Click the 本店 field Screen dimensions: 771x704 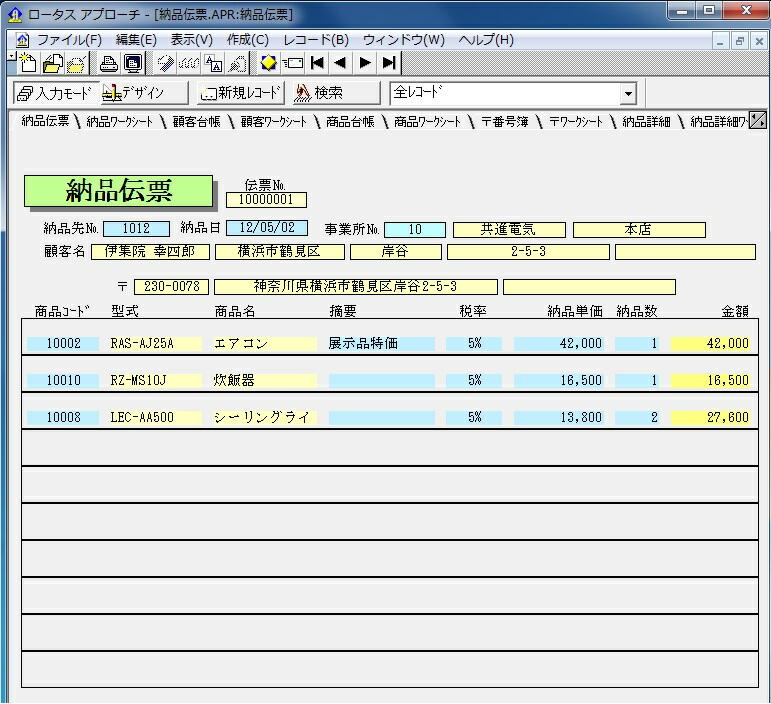point(639,230)
